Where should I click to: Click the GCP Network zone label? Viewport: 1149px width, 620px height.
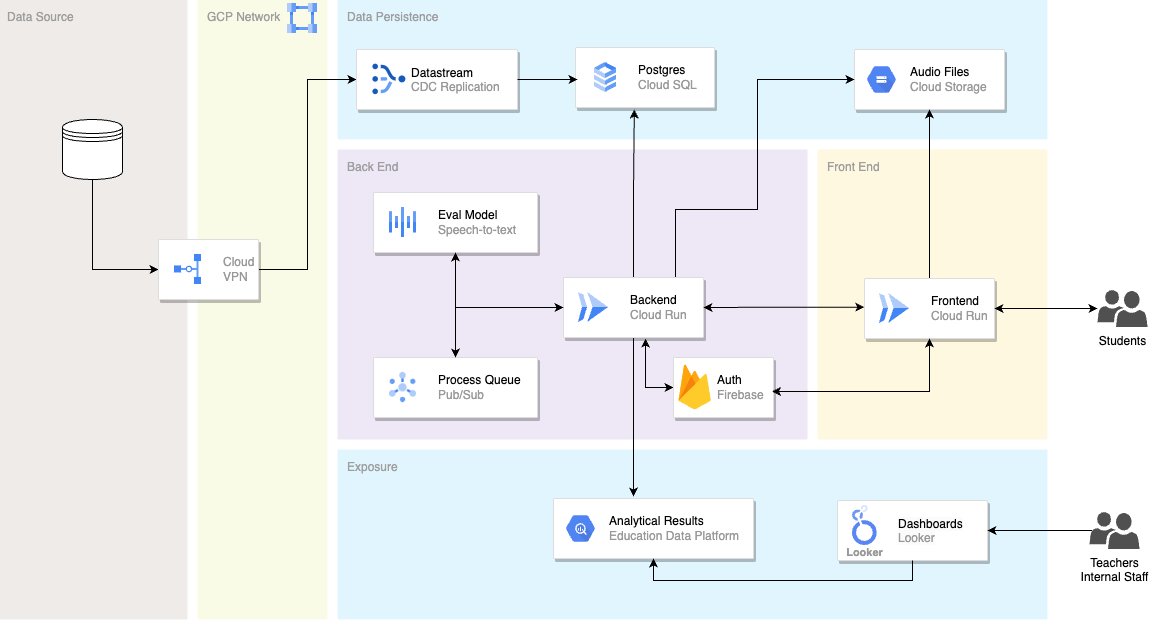(x=243, y=17)
